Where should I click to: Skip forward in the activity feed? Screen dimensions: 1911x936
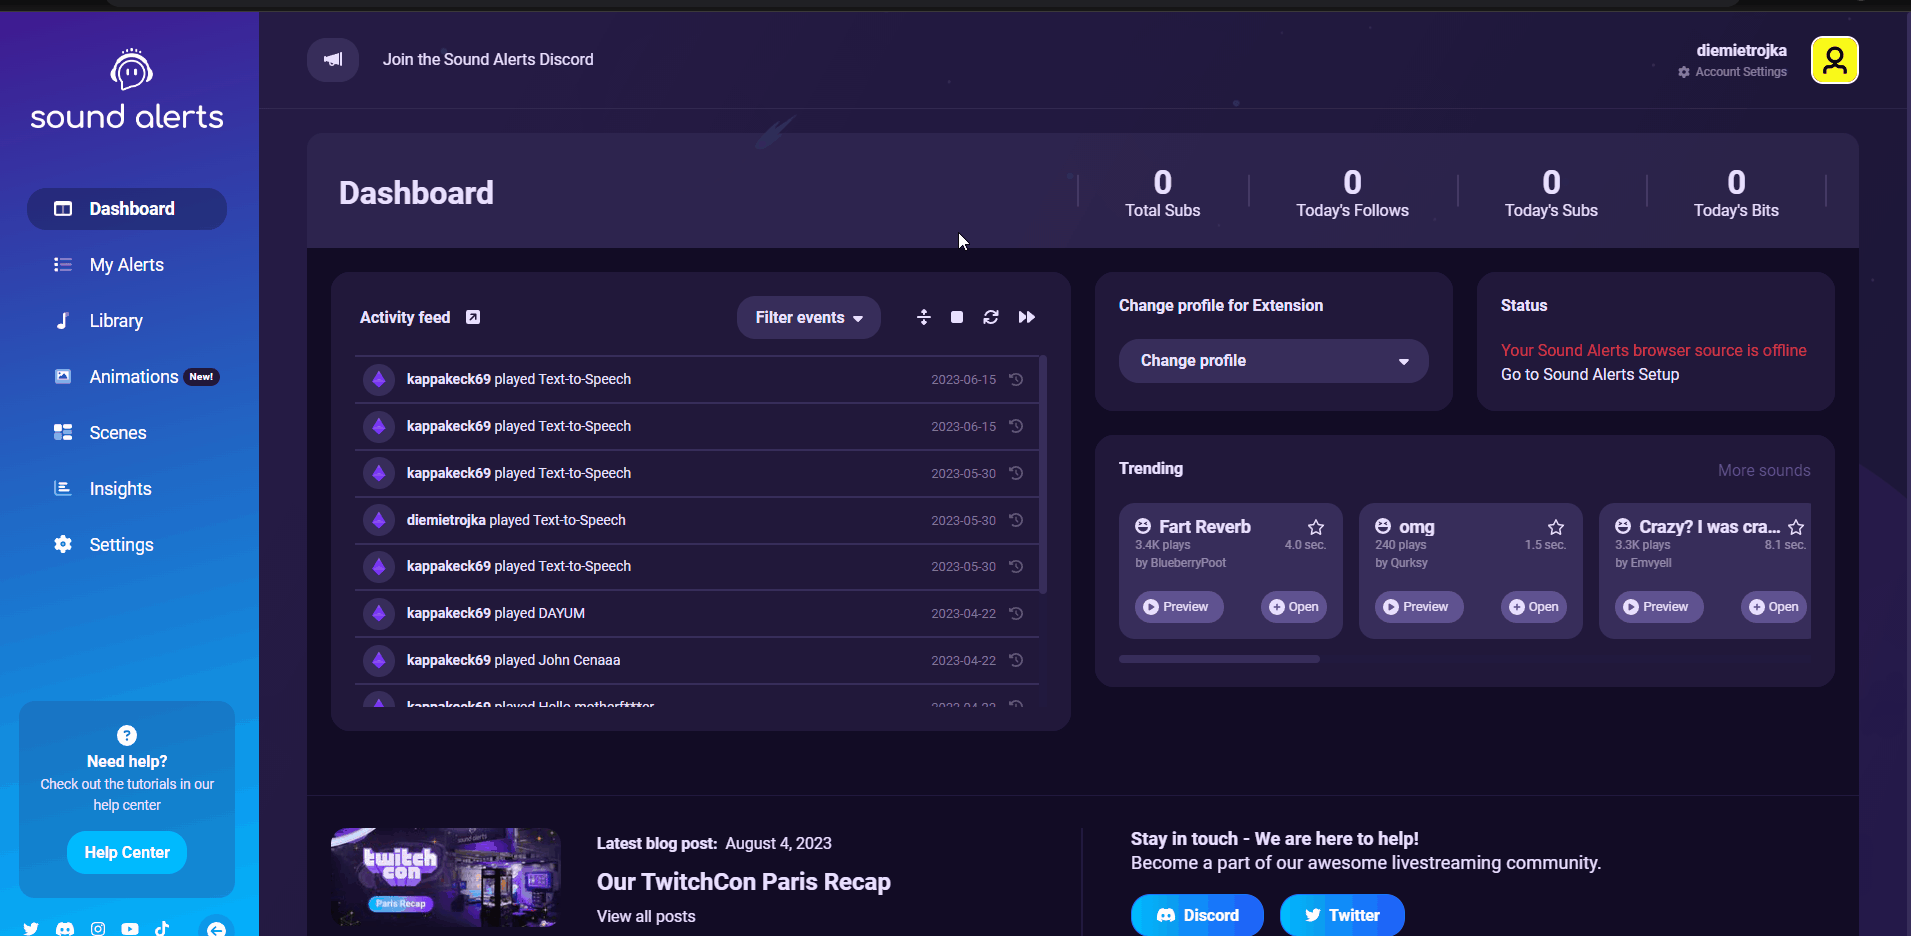pyautogui.click(x=1027, y=317)
